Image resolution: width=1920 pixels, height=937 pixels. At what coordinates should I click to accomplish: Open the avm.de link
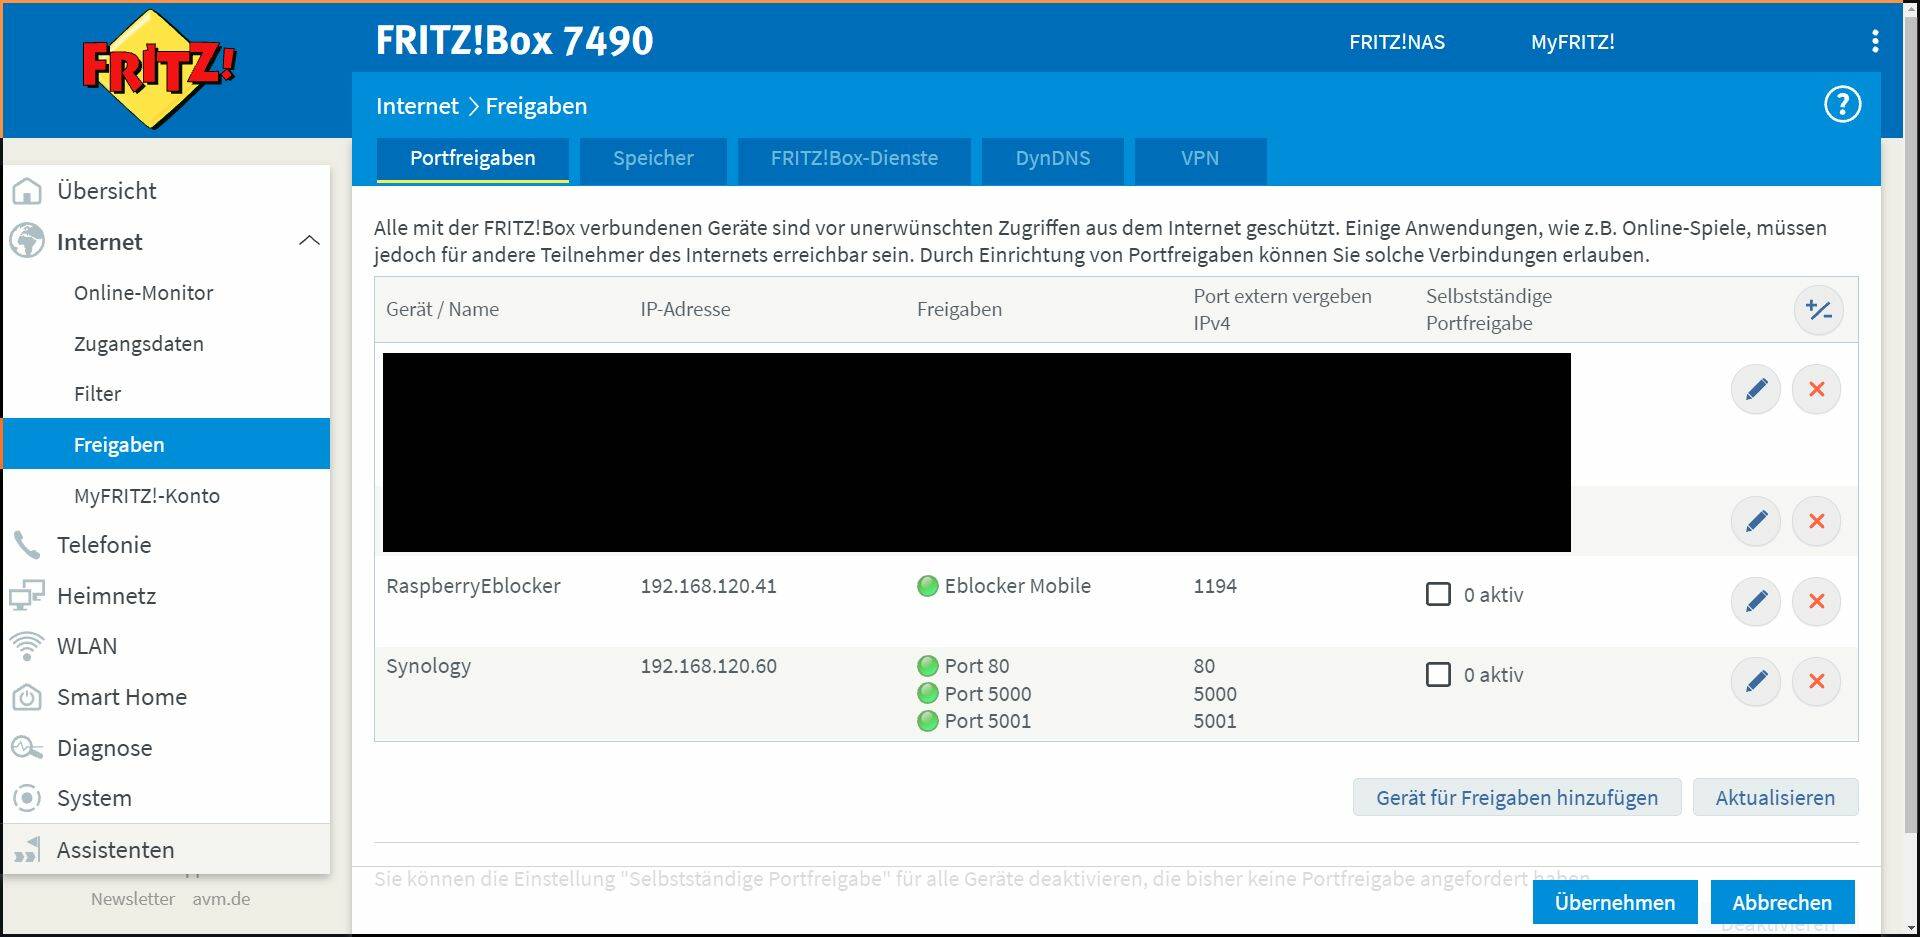coord(221,898)
